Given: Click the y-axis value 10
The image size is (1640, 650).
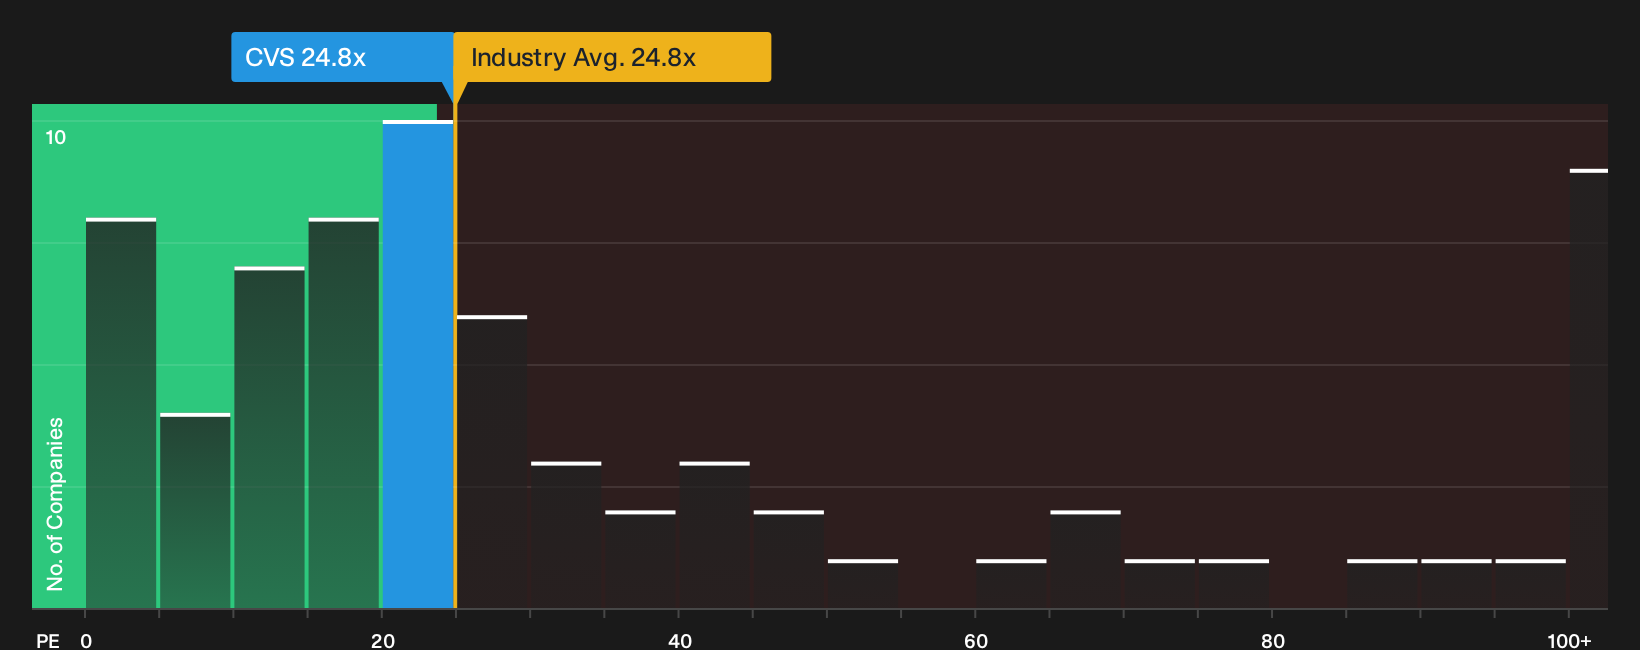Looking at the screenshot, I should (56, 137).
